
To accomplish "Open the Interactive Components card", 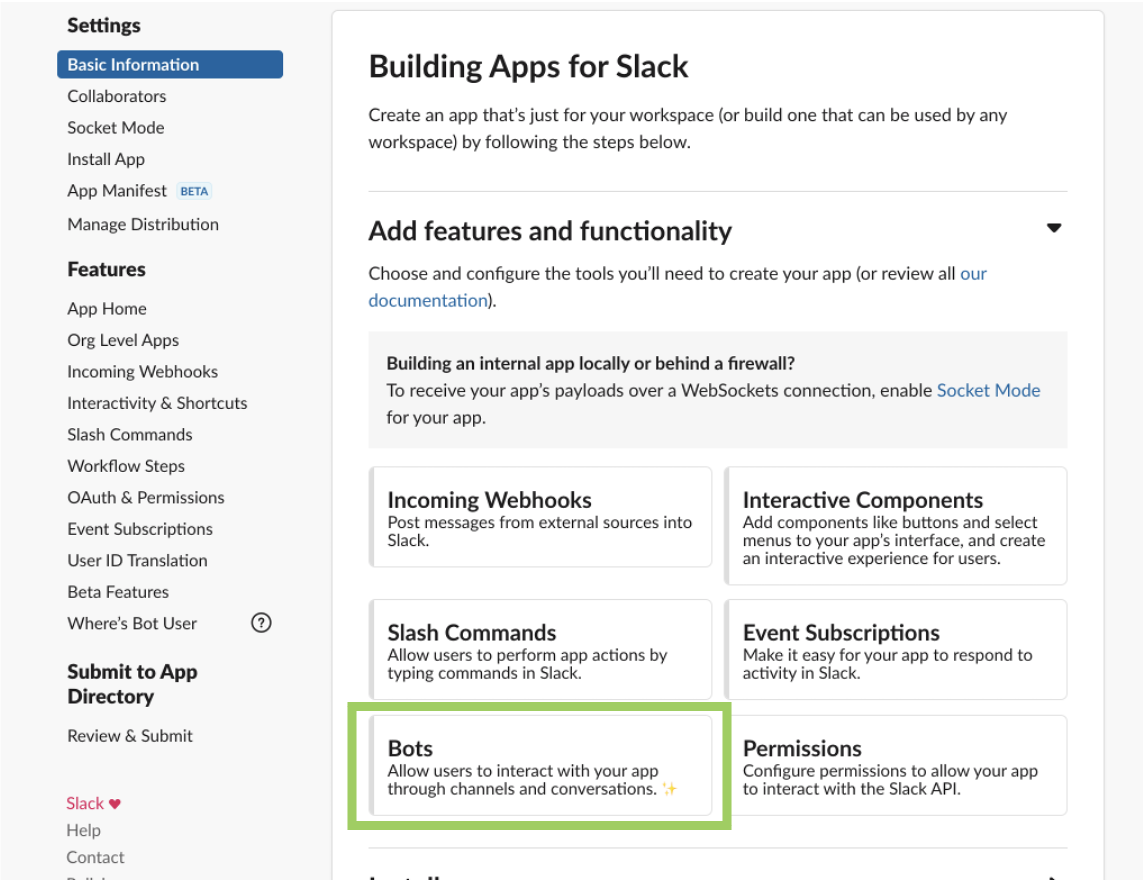I will coord(895,526).
